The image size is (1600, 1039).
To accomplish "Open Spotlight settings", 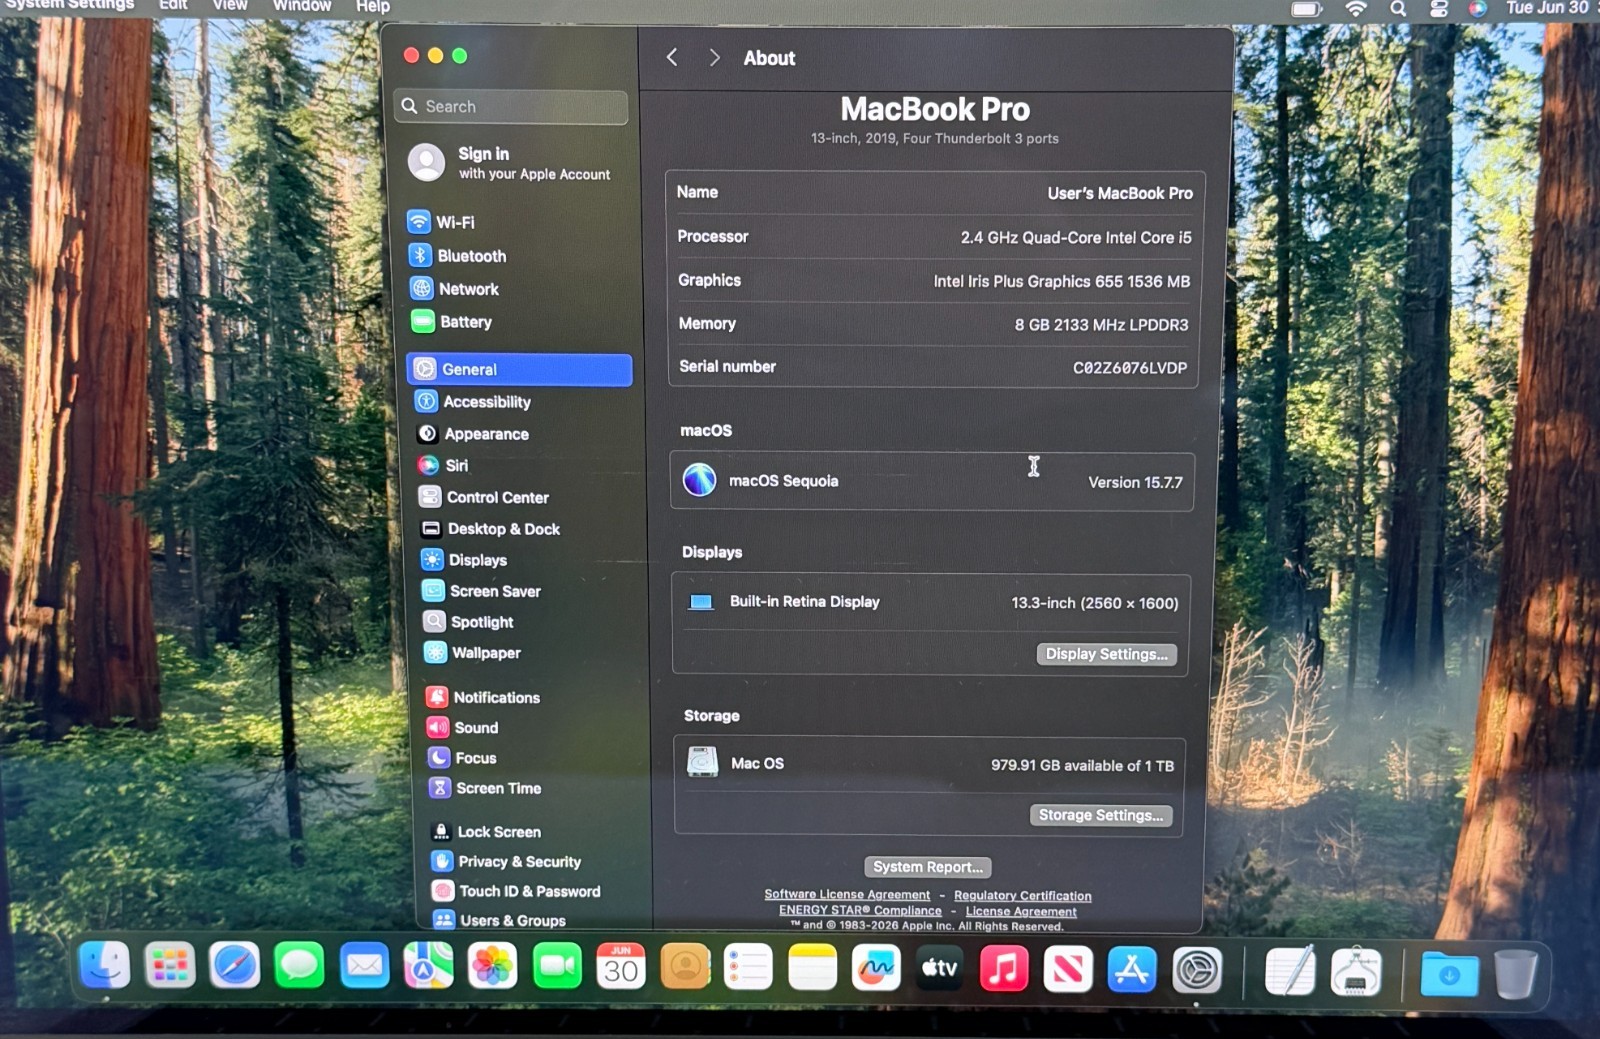I will click(x=468, y=621).
